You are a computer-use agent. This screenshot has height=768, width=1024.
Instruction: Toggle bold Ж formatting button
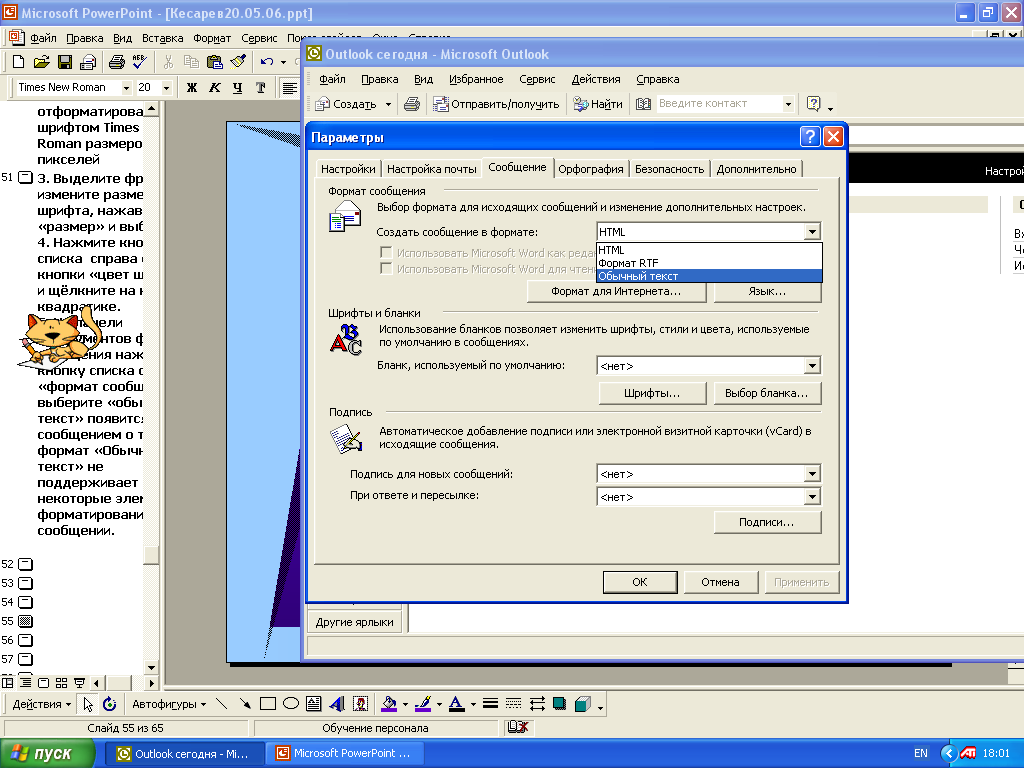(191, 88)
